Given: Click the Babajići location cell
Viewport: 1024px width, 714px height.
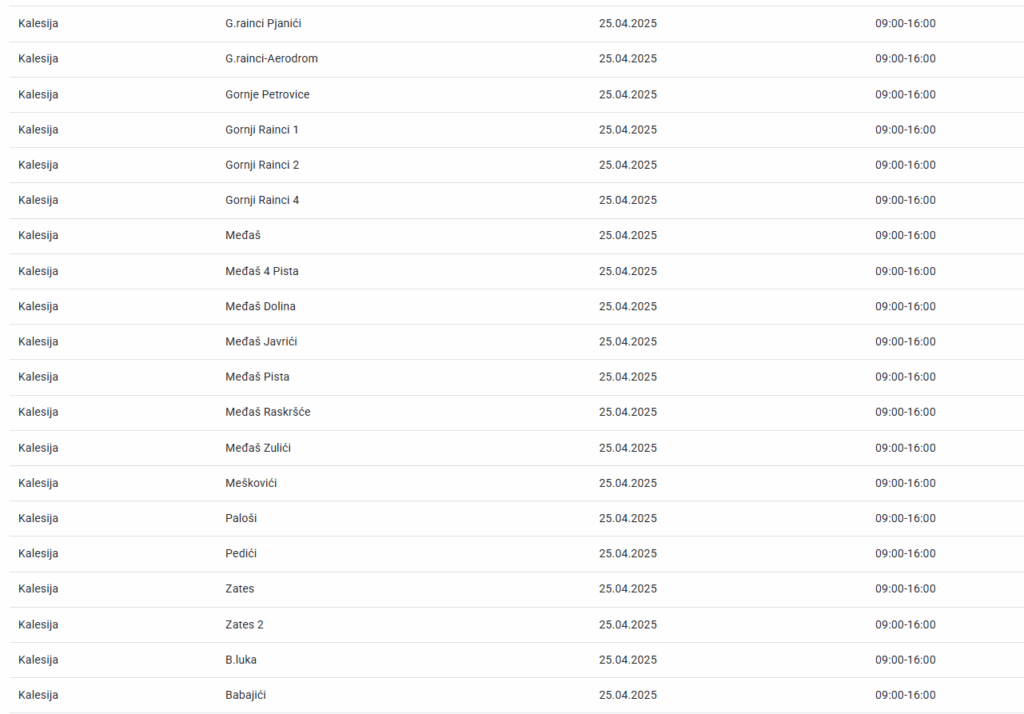Looking at the screenshot, I should coord(246,695).
